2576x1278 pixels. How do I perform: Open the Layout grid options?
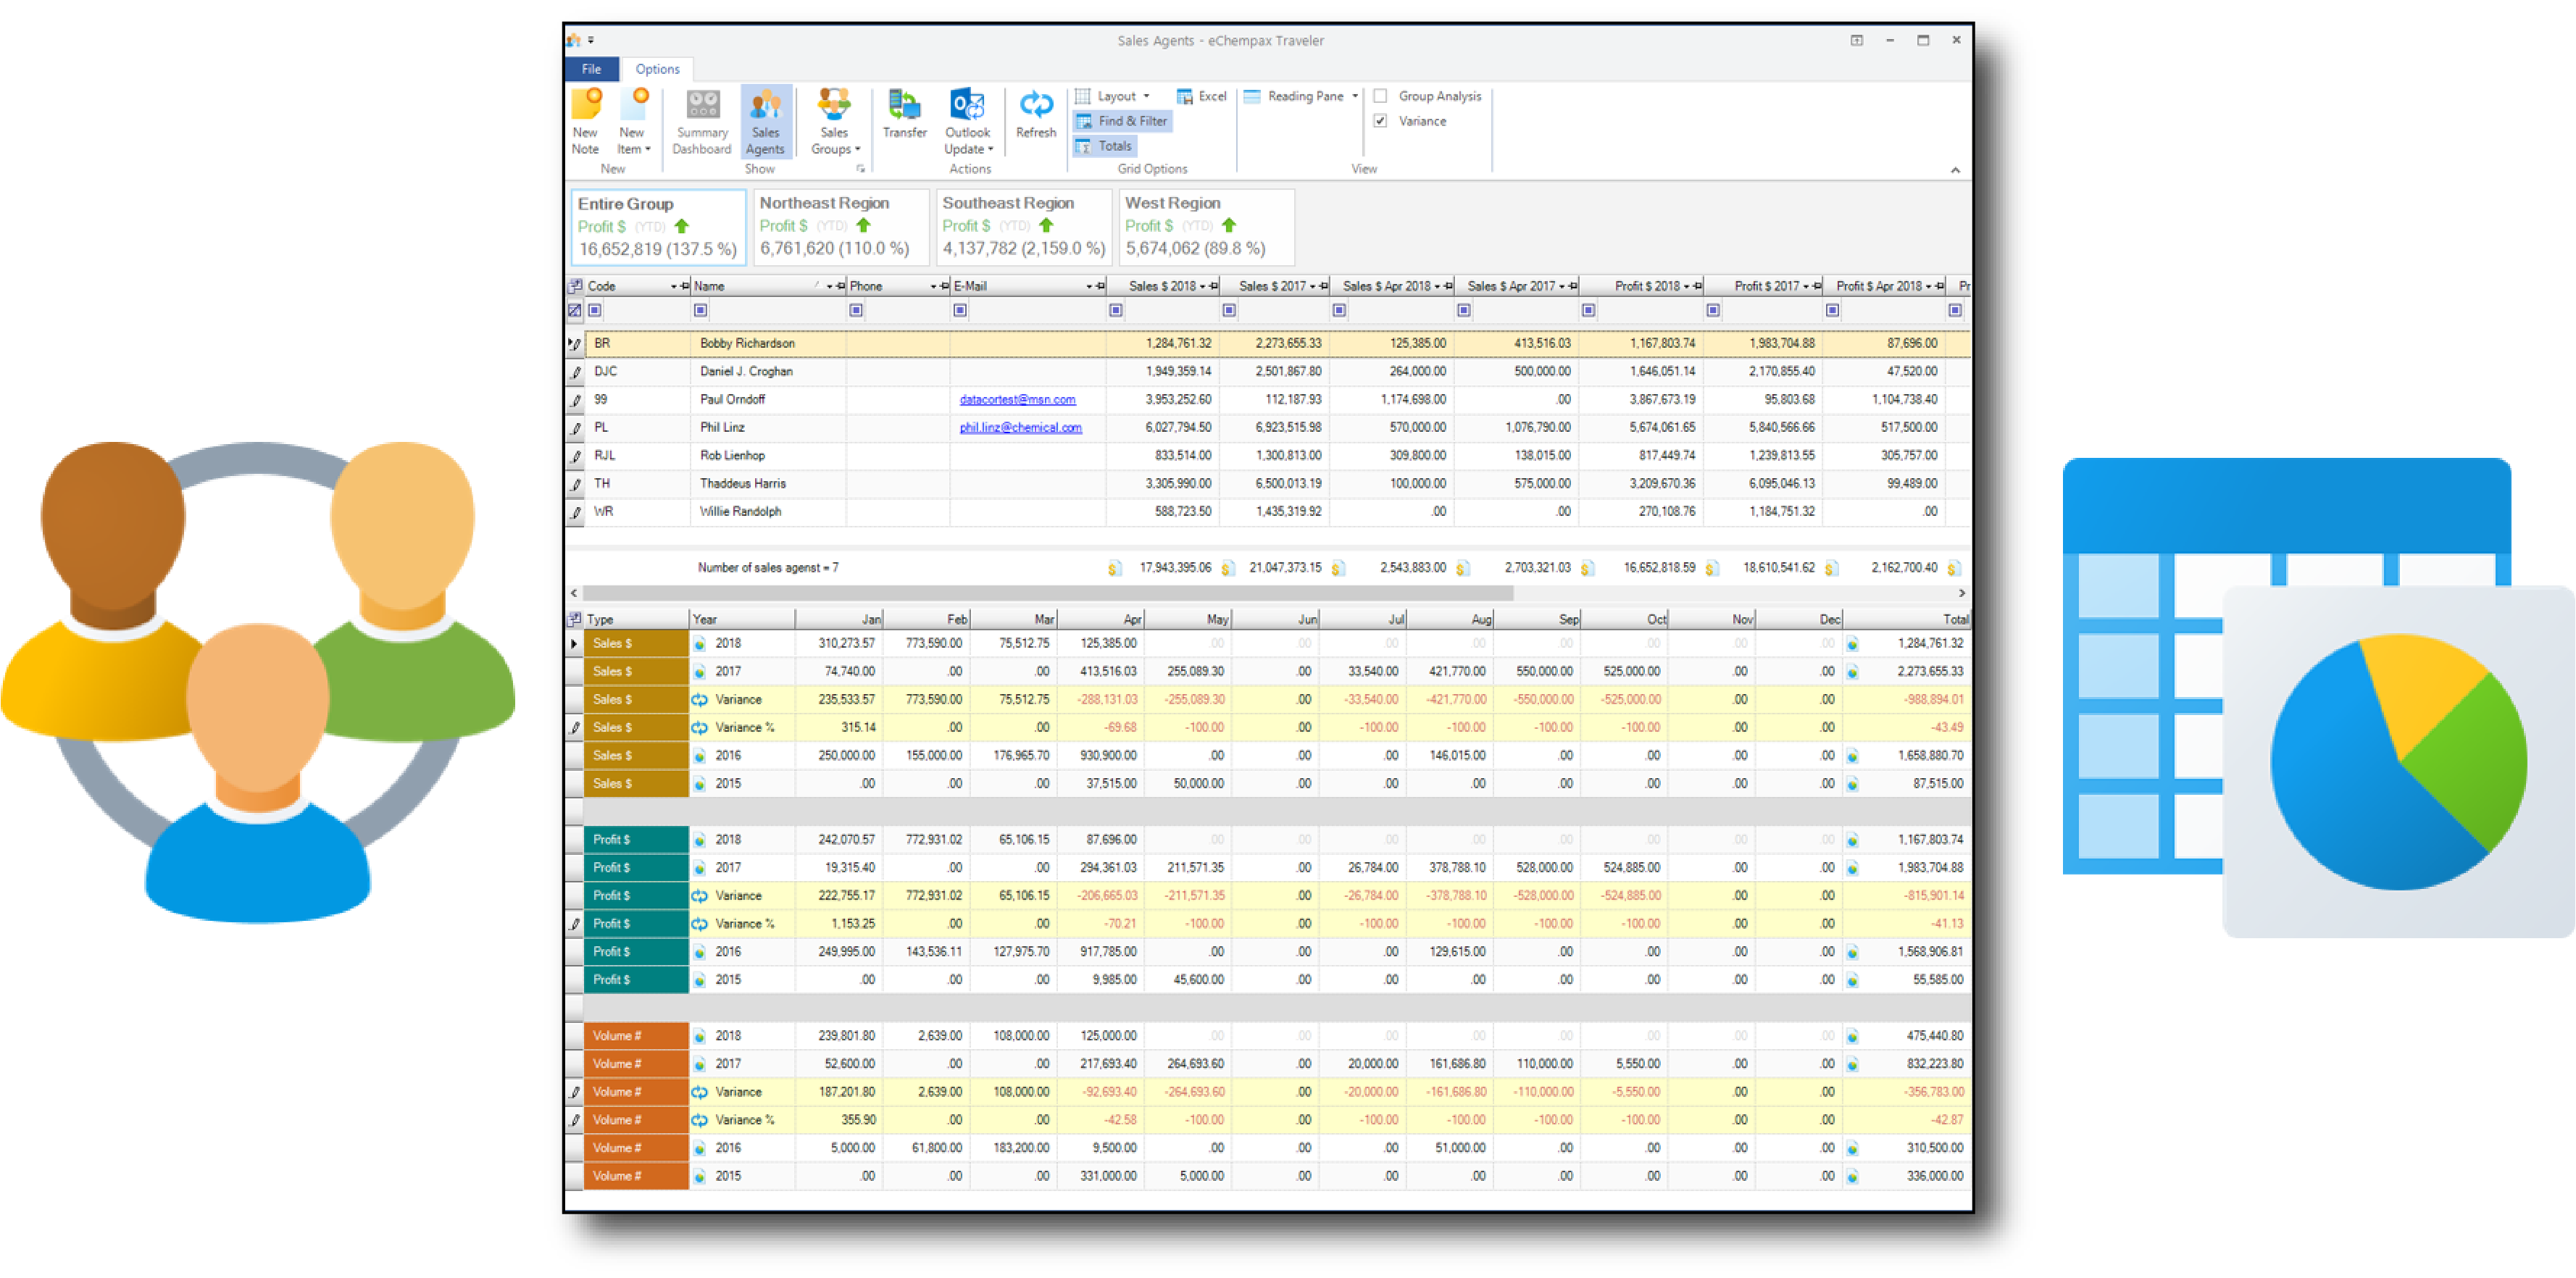[x=1113, y=96]
